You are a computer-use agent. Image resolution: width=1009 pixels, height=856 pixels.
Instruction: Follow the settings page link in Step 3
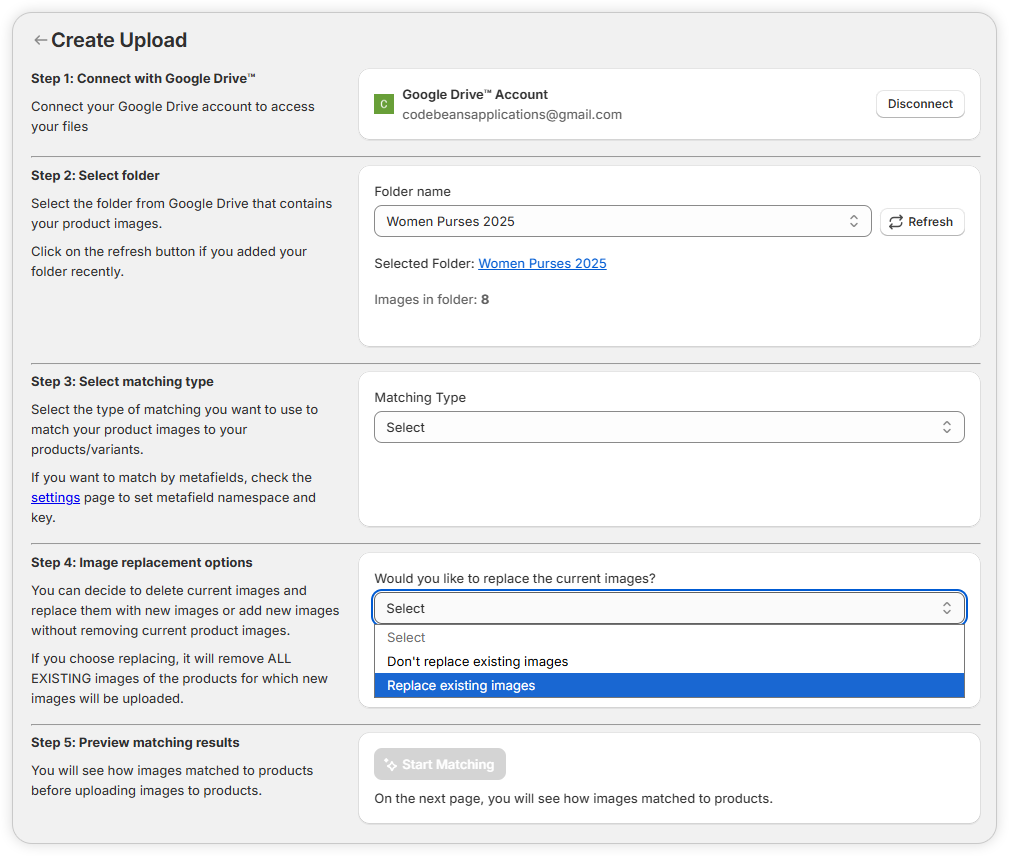pos(55,497)
